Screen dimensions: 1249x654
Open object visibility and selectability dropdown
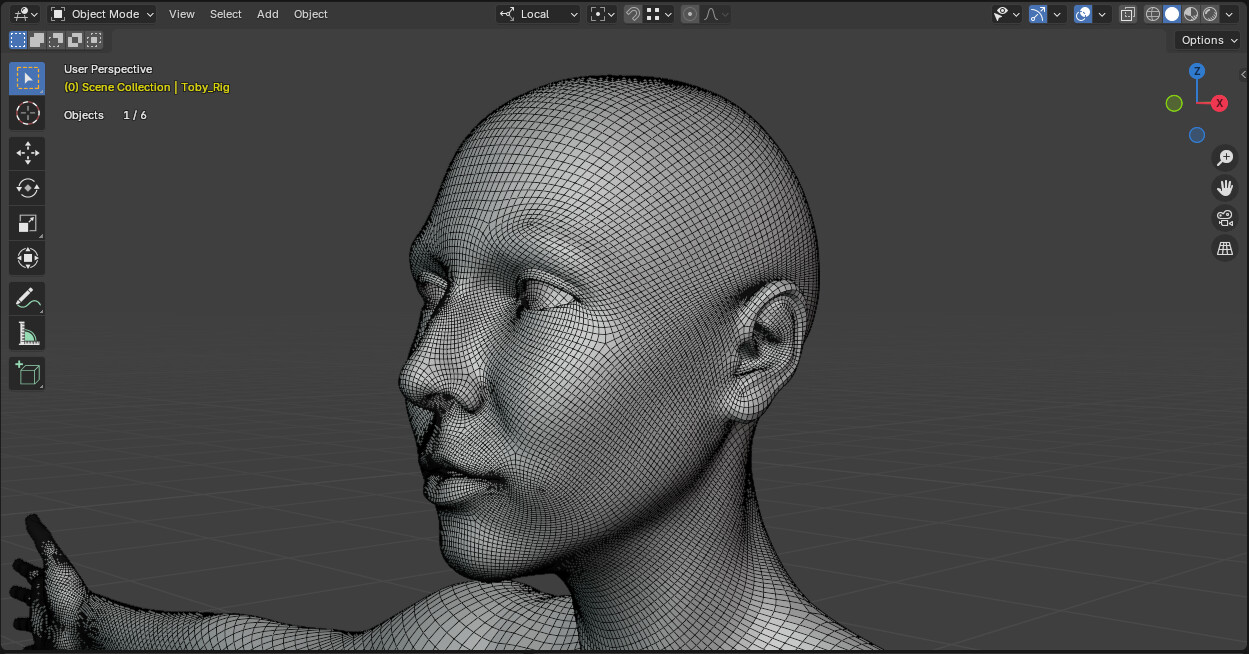point(1006,14)
